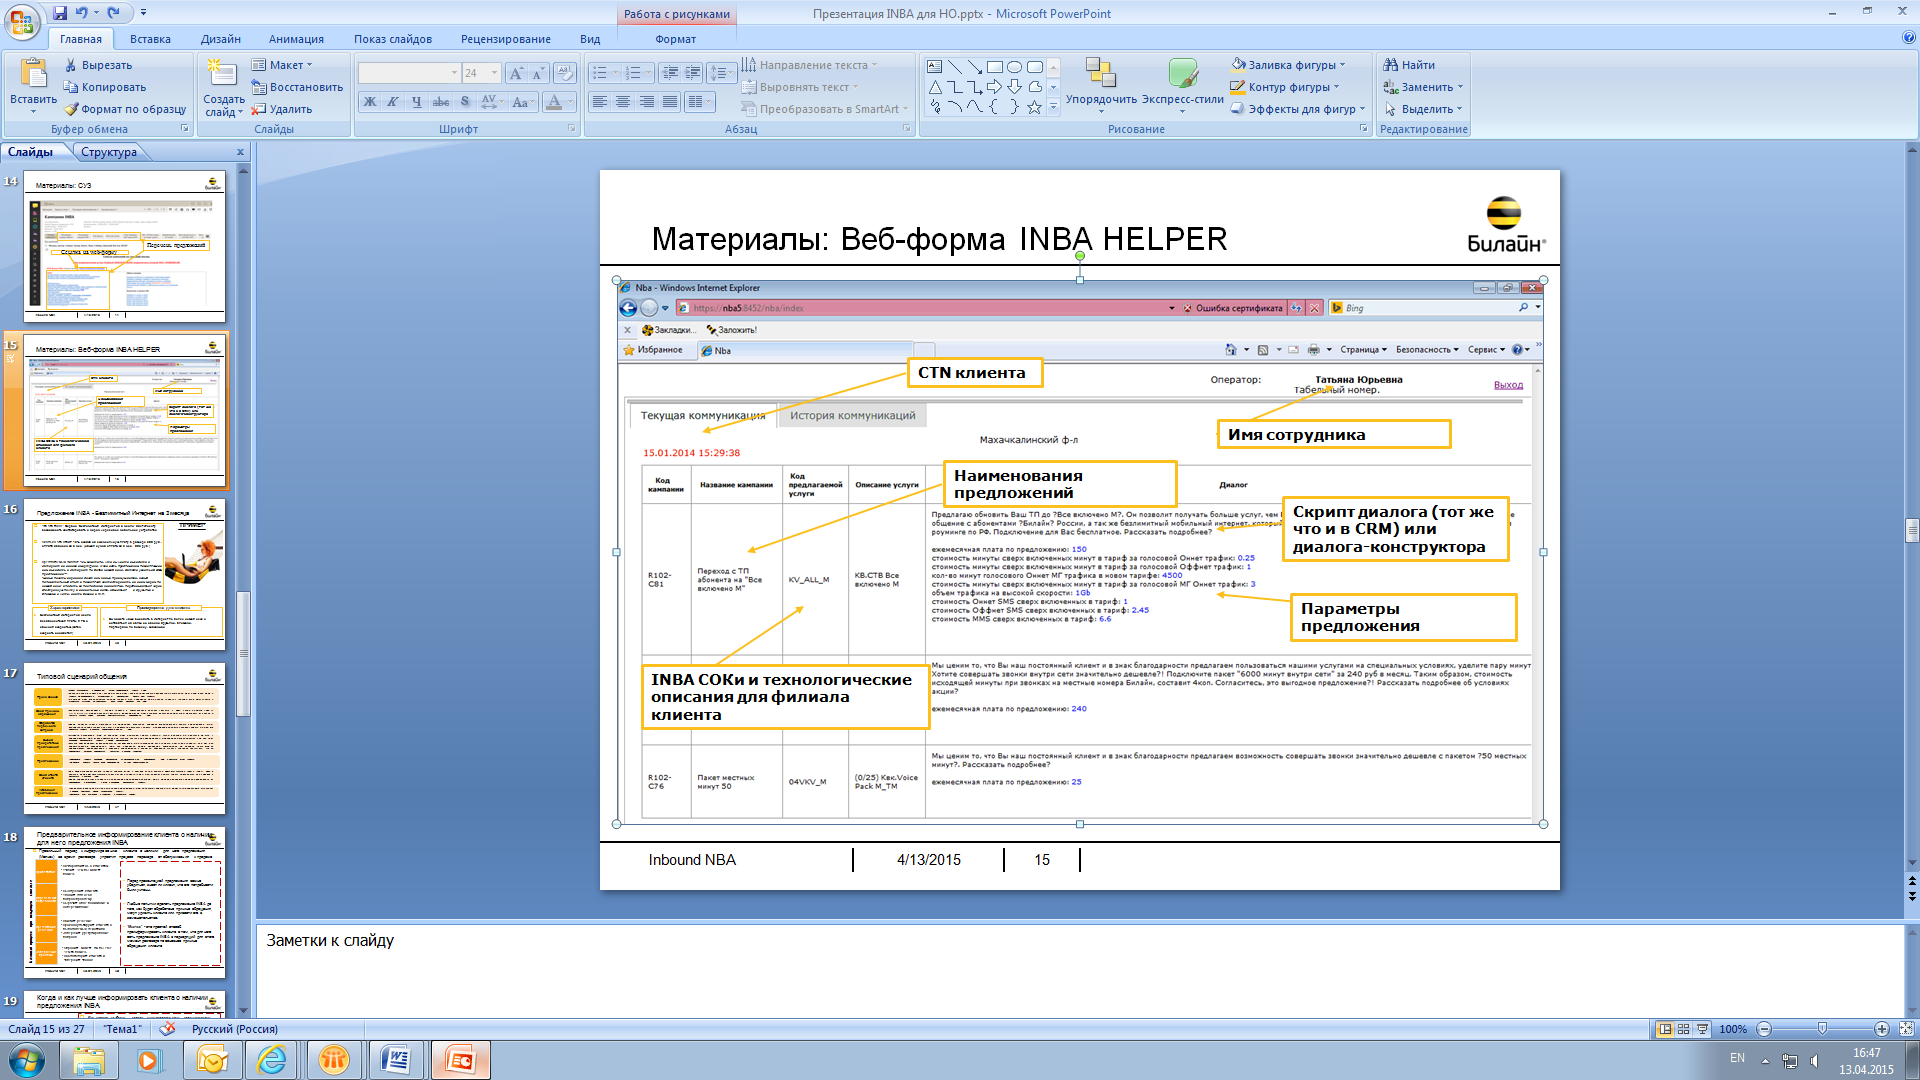The image size is (1920, 1080).
Task: Click bulleted list icon
Action: coord(599,73)
